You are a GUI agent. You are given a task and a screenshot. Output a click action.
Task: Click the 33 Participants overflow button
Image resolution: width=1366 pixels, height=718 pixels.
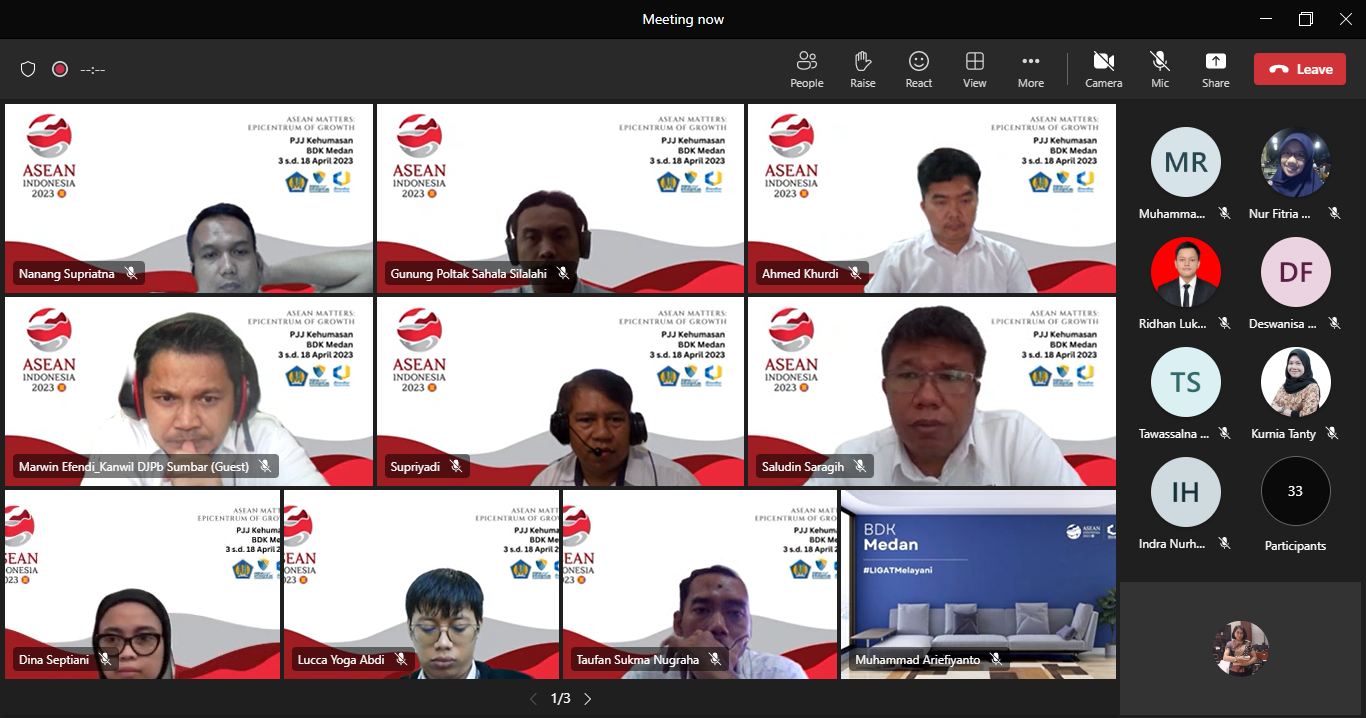(1295, 492)
